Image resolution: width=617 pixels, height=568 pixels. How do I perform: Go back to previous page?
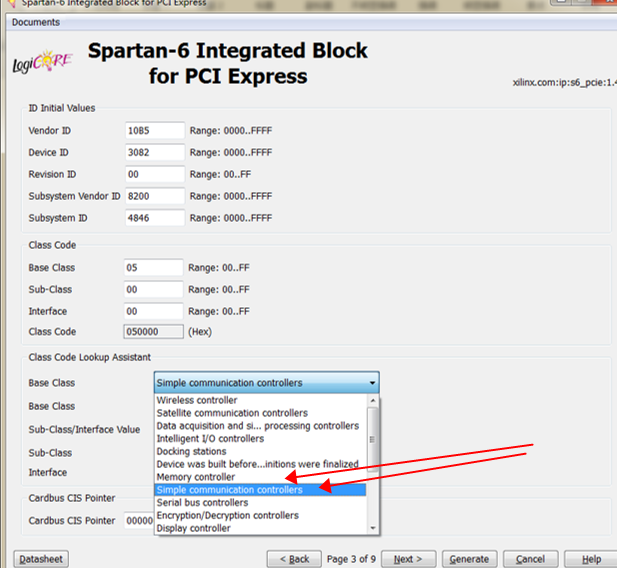294,559
